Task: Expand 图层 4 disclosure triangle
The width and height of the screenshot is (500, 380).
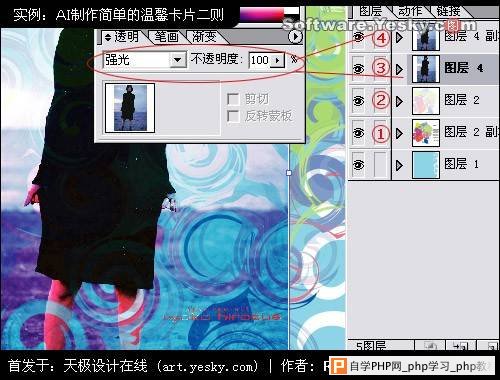Action: [399, 69]
